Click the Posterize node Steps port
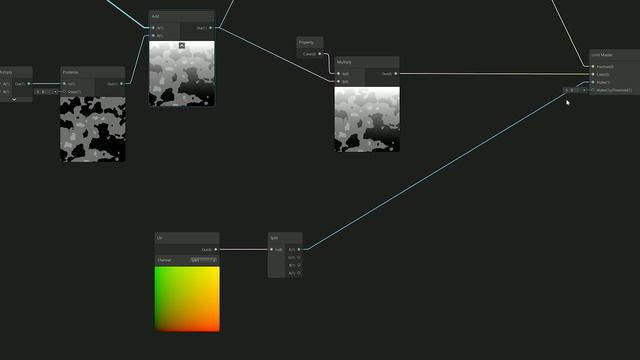Image resolution: width=640 pixels, height=360 pixels. point(64,92)
